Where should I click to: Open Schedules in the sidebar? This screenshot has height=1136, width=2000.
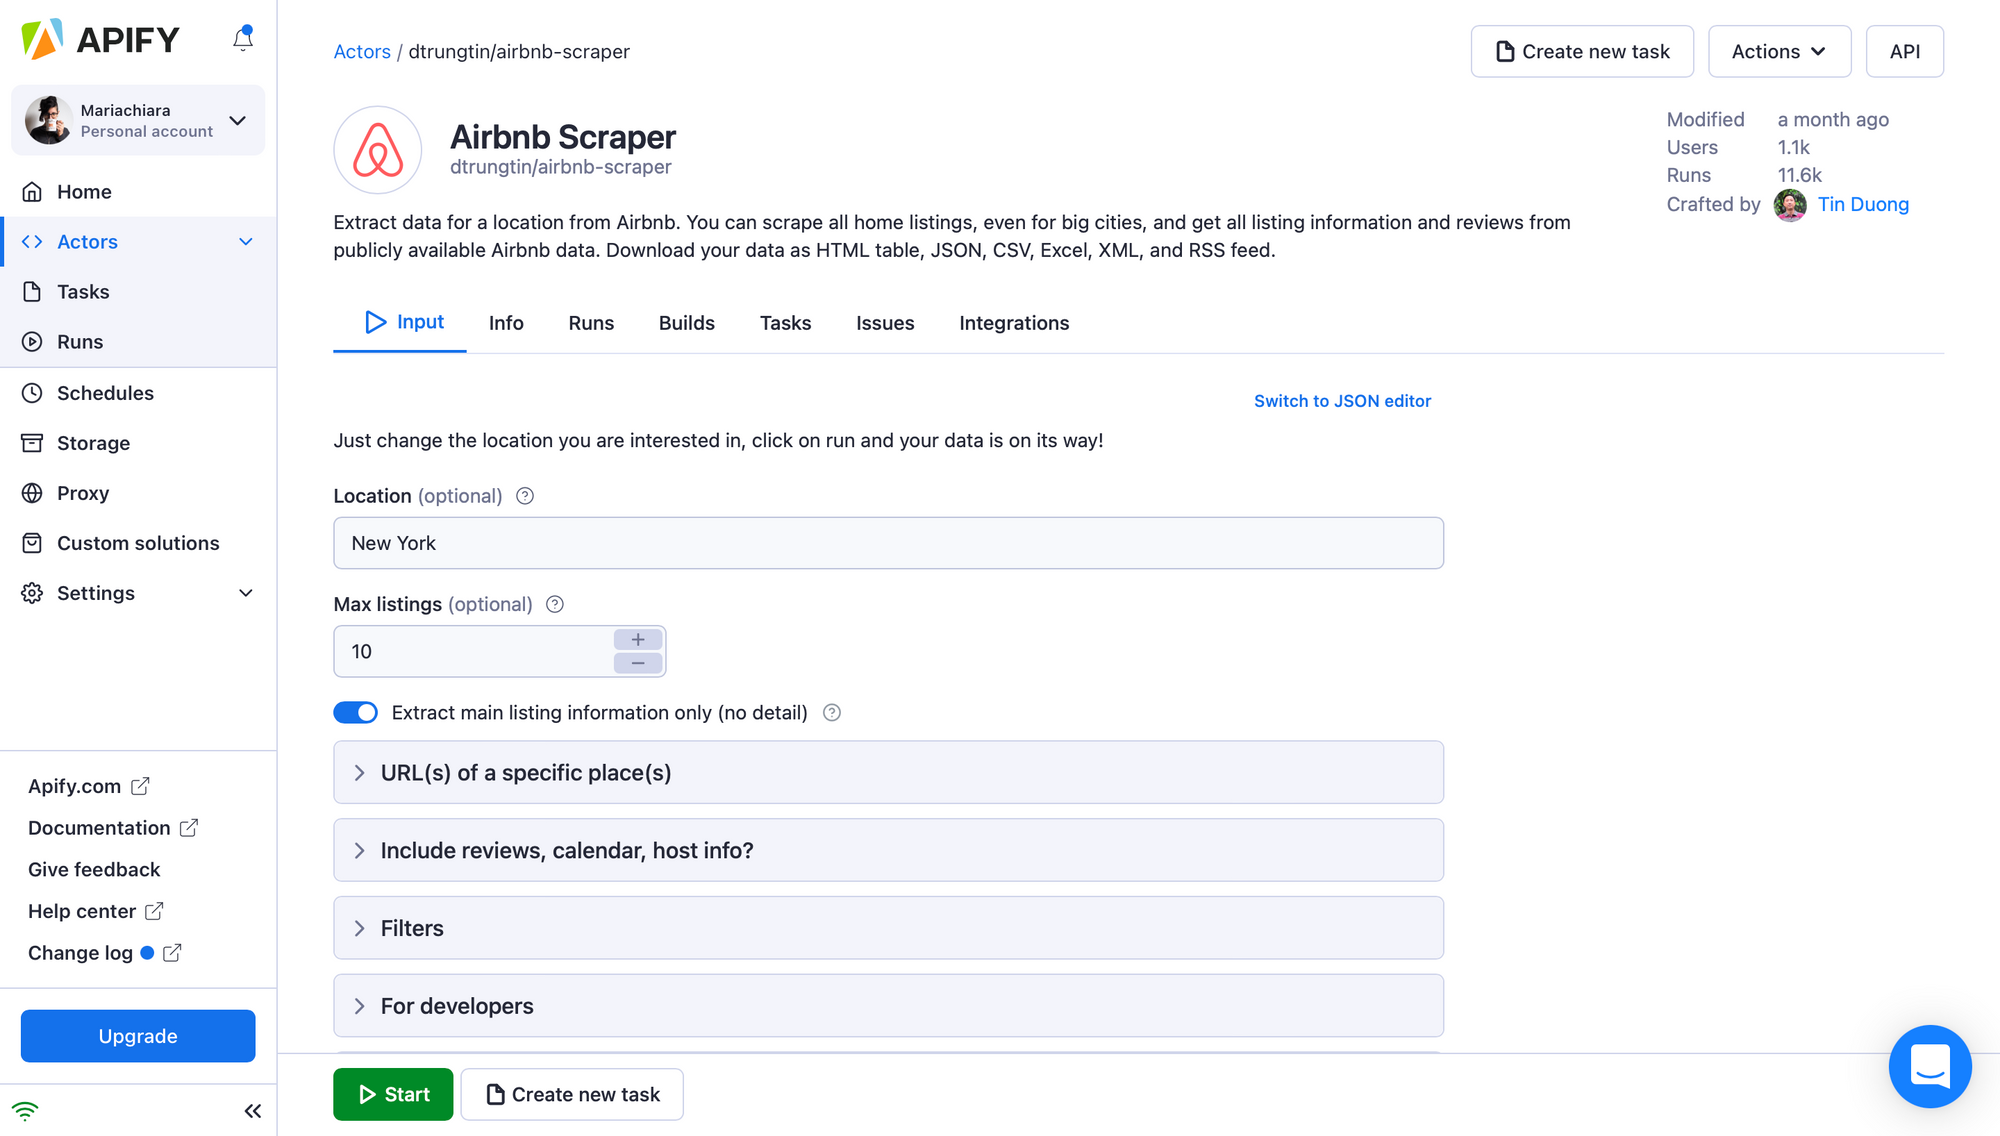pyautogui.click(x=138, y=392)
